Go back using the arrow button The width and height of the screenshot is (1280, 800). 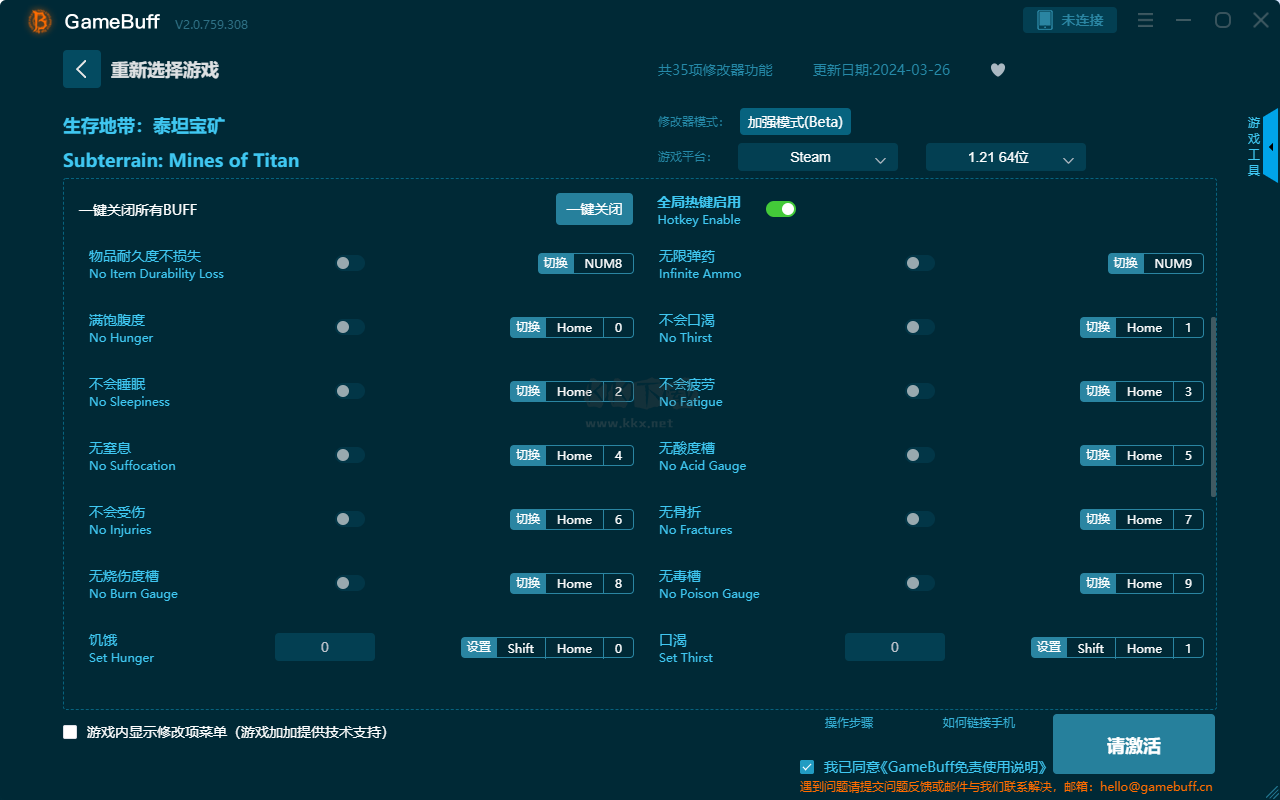point(82,69)
